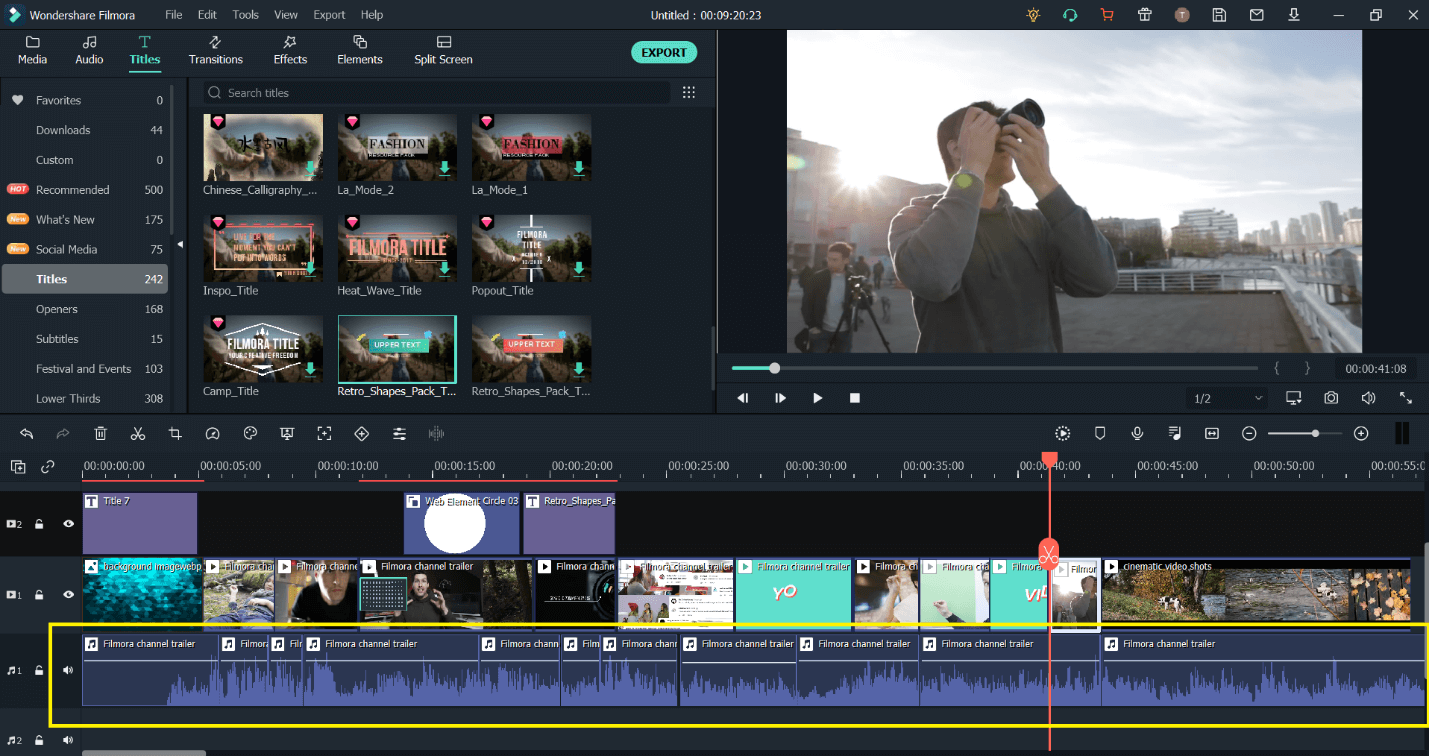Lock video track 1
1429x756 pixels.
(40, 595)
